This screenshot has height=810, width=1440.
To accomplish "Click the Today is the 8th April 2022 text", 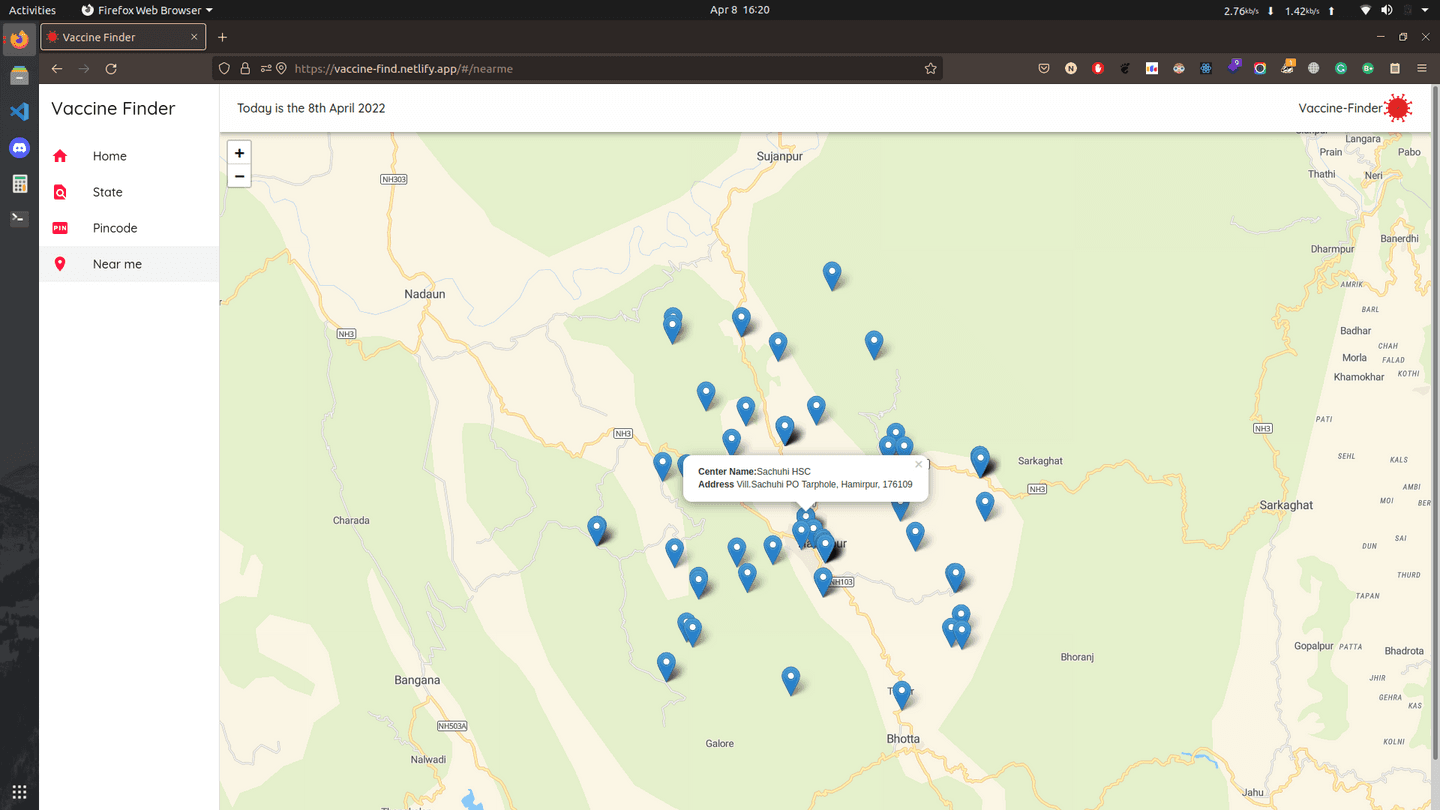I will 311,108.
